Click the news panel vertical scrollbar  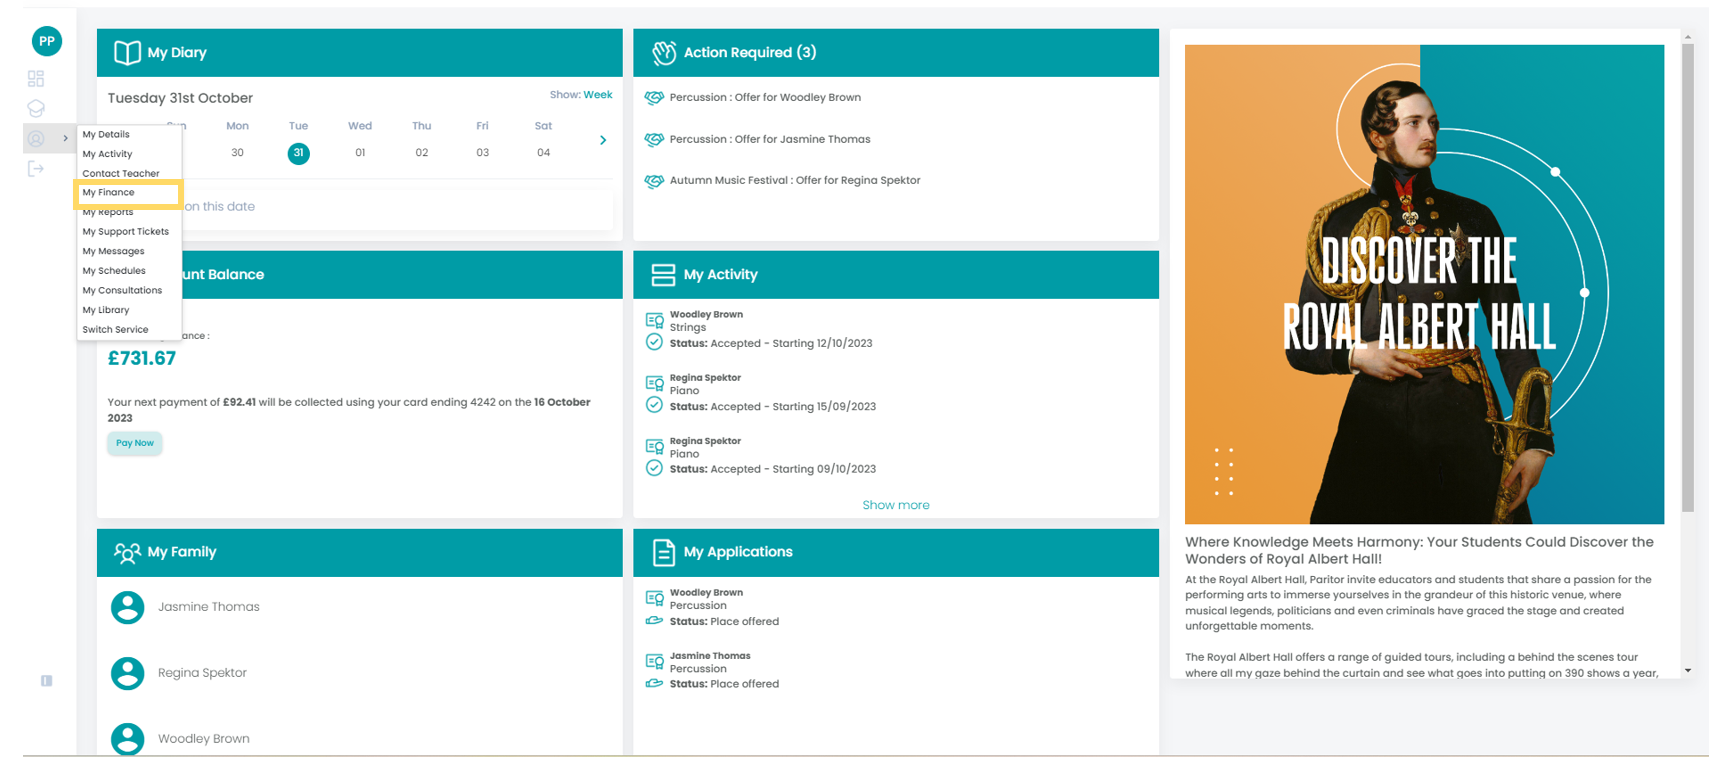coord(1688,278)
